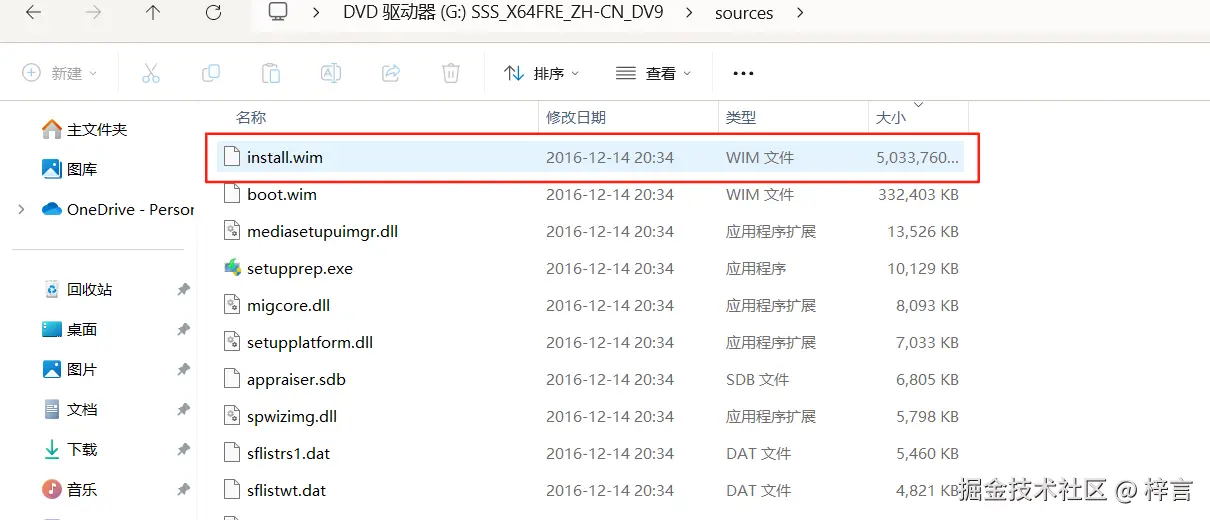Select the boot.wim file
Image resolution: width=1210 pixels, height=520 pixels.
point(590,194)
